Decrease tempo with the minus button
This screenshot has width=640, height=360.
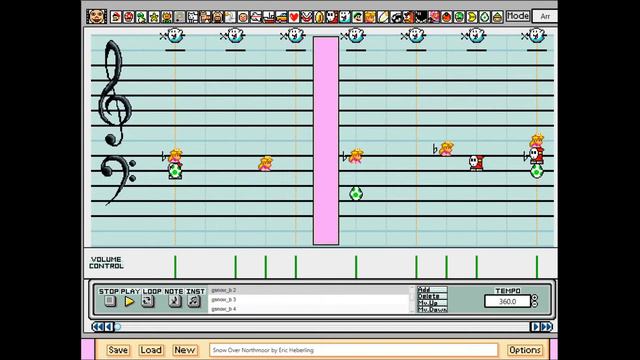pos(535,304)
